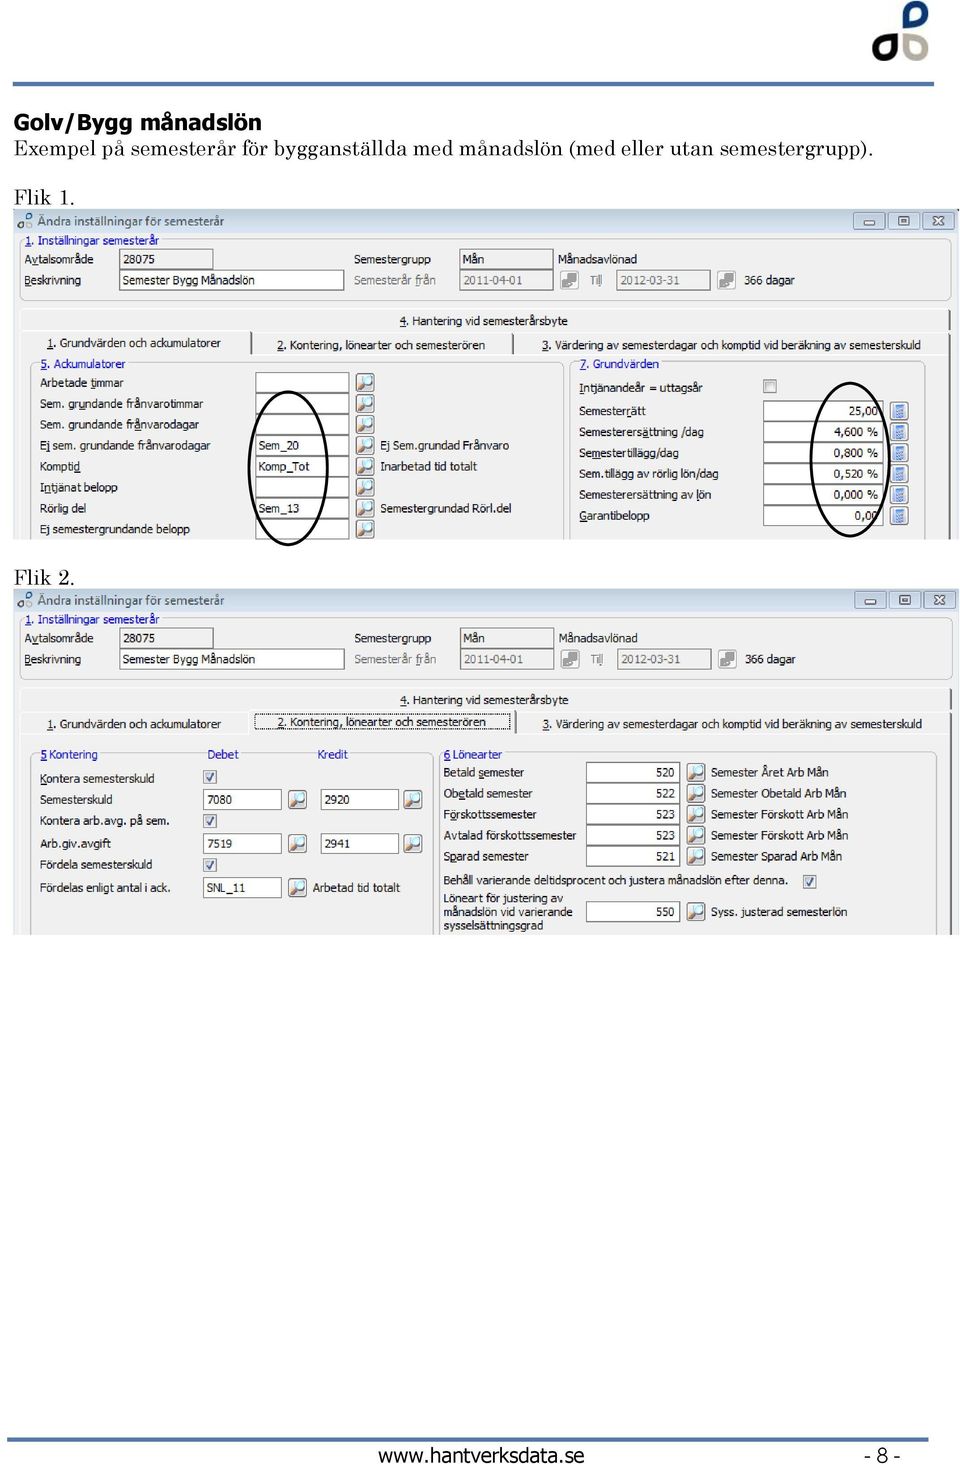Open lookup icon beside the Sem_13 field

[365, 508]
